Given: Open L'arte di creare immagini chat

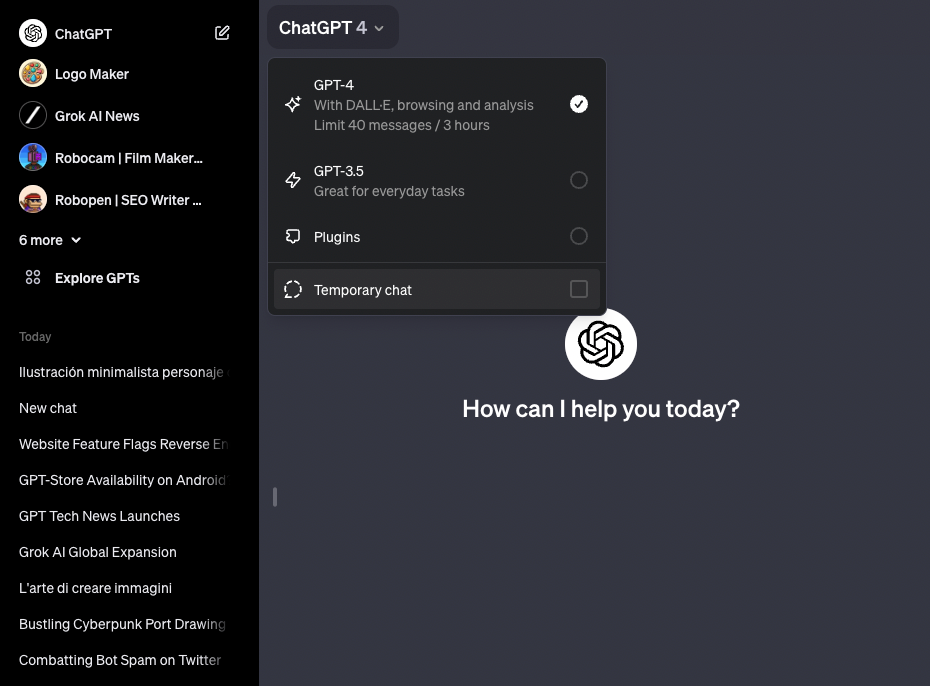Looking at the screenshot, I should [x=95, y=588].
